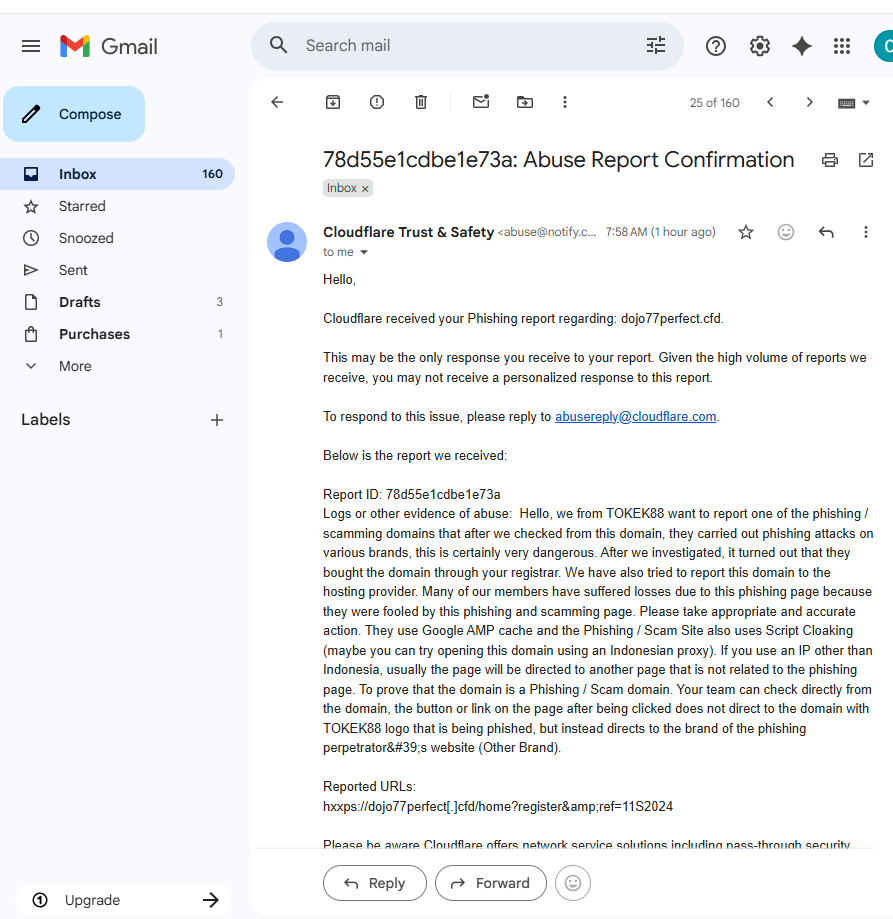Click sender name Cloudflare Trust & Safety

click(408, 232)
